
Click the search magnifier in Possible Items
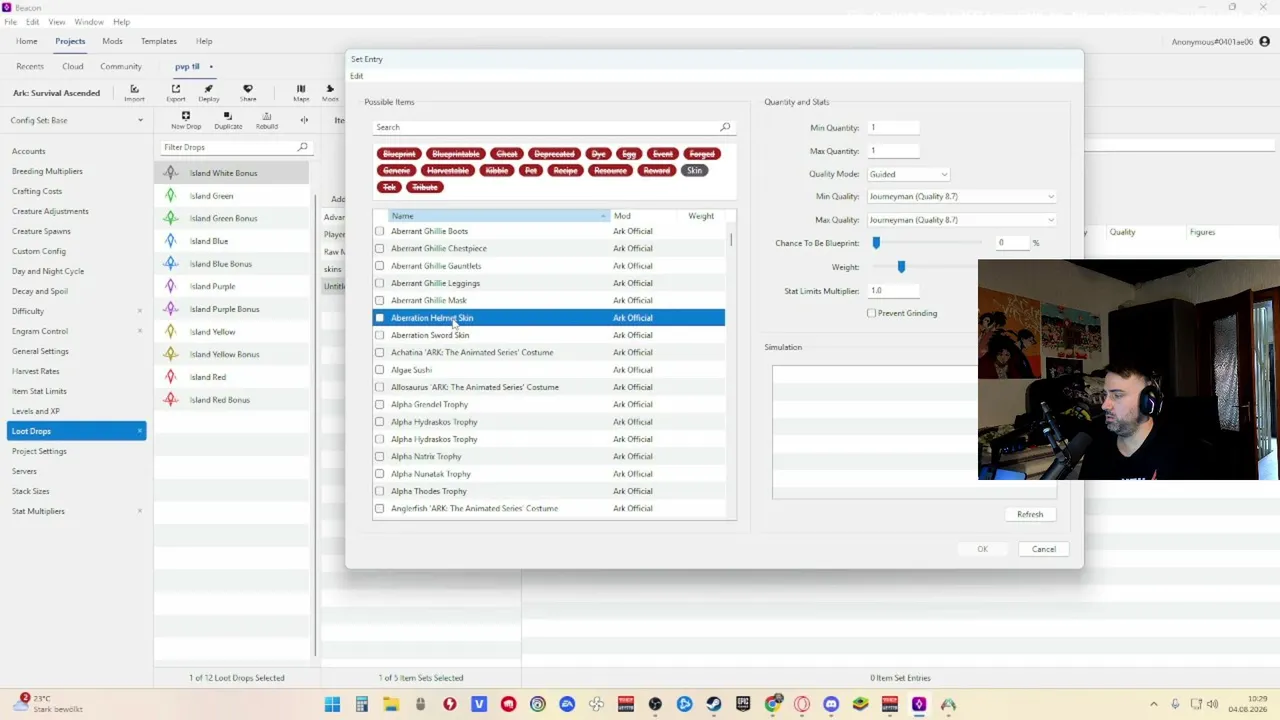tap(725, 127)
